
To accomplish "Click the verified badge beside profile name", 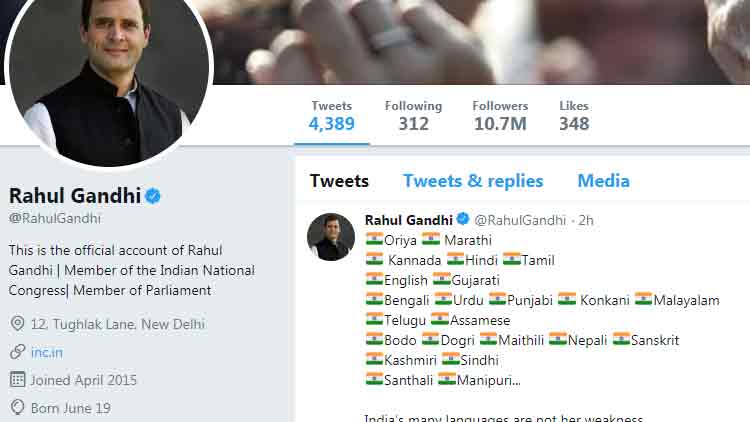I will tap(153, 195).
